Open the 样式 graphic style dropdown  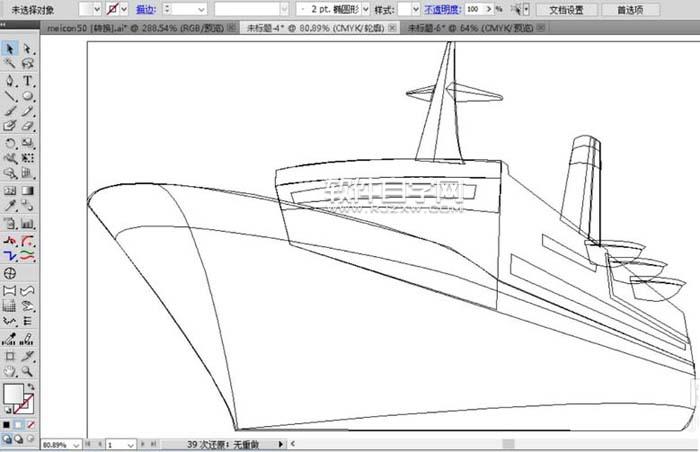416,9
